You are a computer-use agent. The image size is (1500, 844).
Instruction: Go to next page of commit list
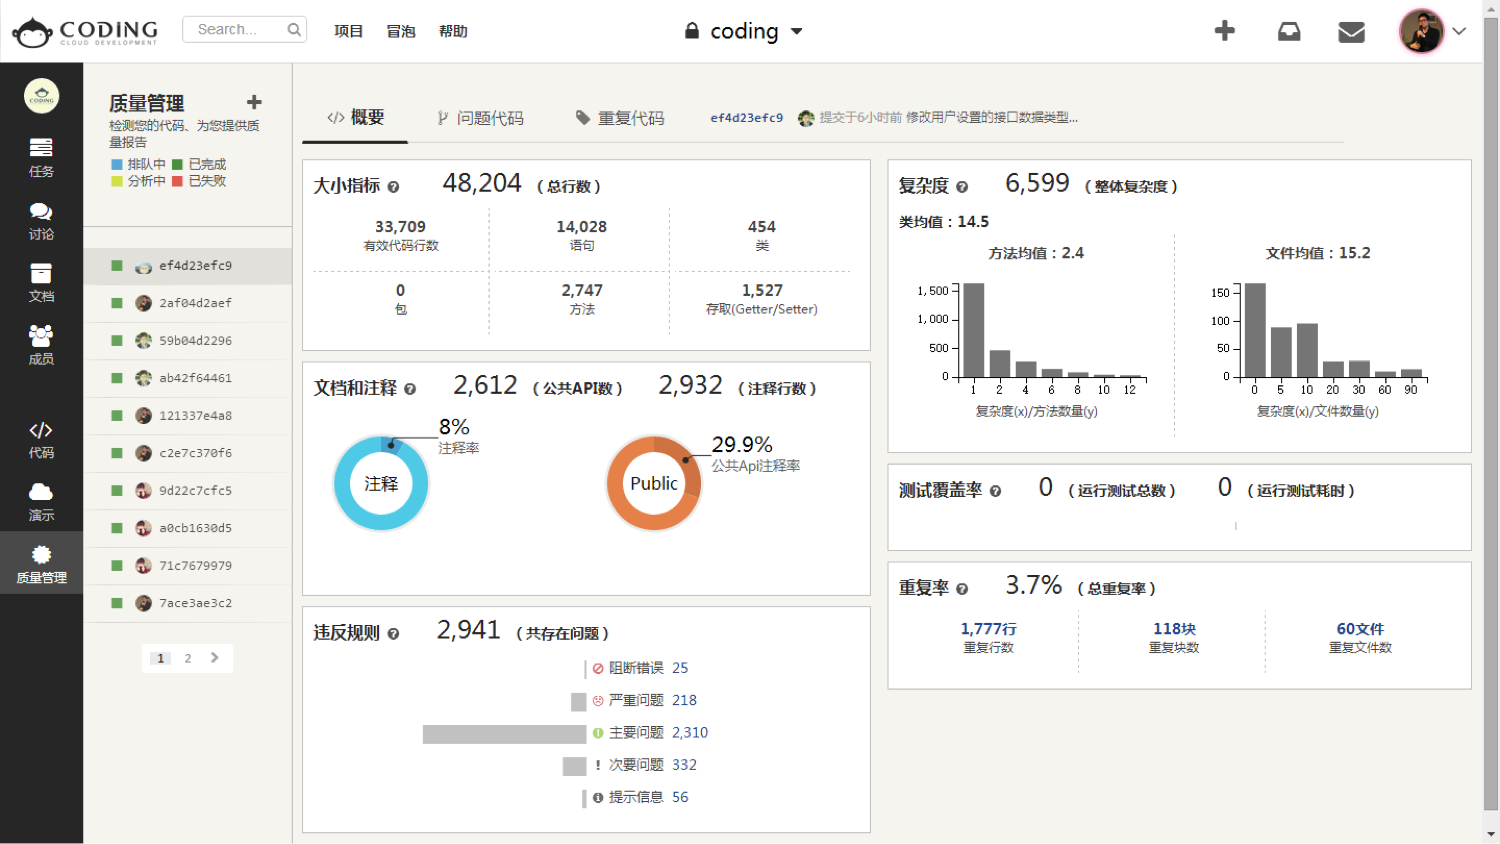coord(214,658)
